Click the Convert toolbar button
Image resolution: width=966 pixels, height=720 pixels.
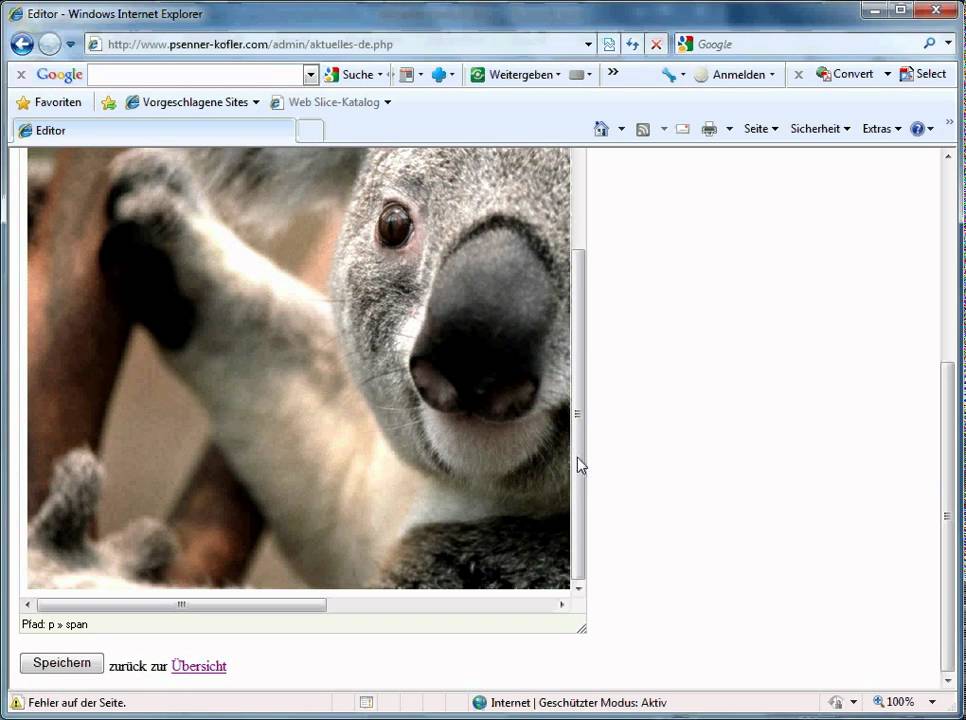[x=845, y=74]
